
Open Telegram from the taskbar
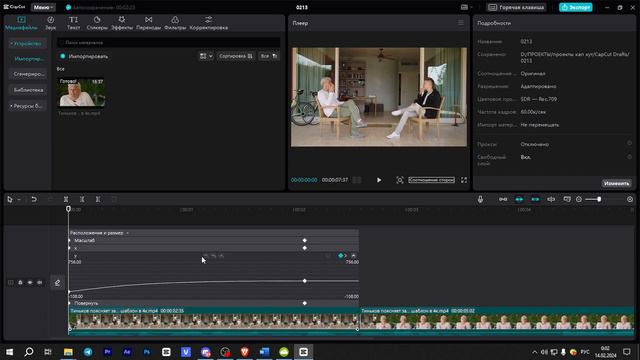(x=88, y=351)
